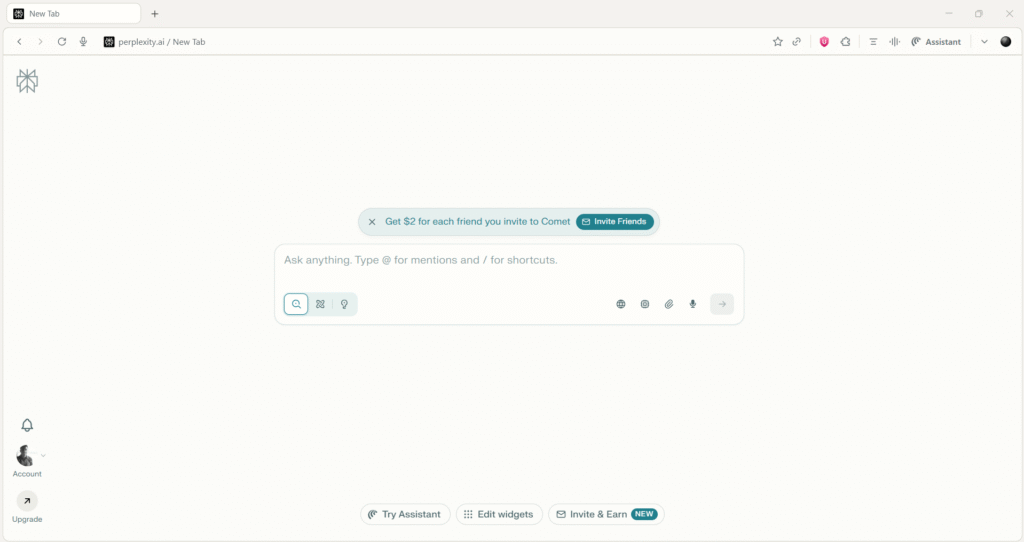Viewport: 1024px width, 542px height.
Task: Reload the page
Action: pos(61,42)
